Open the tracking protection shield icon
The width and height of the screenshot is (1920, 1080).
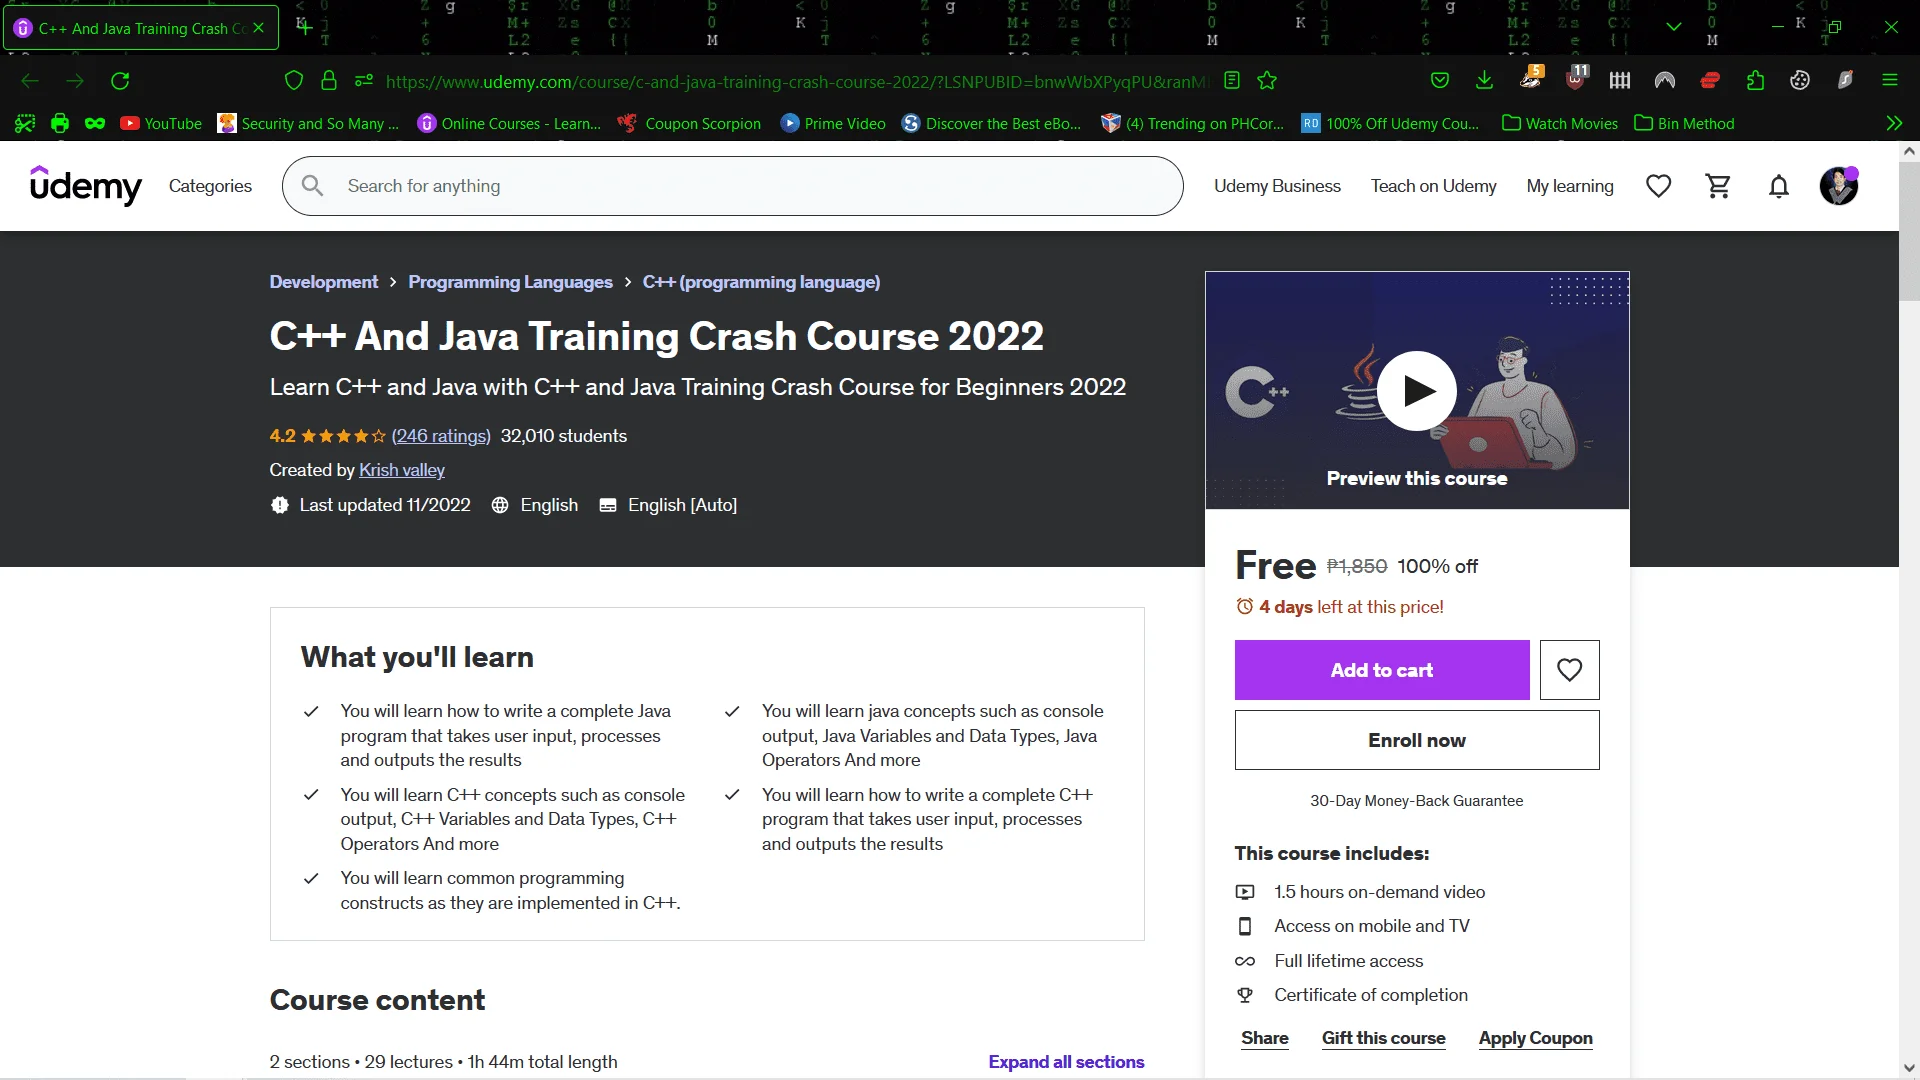pyautogui.click(x=294, y=81)
